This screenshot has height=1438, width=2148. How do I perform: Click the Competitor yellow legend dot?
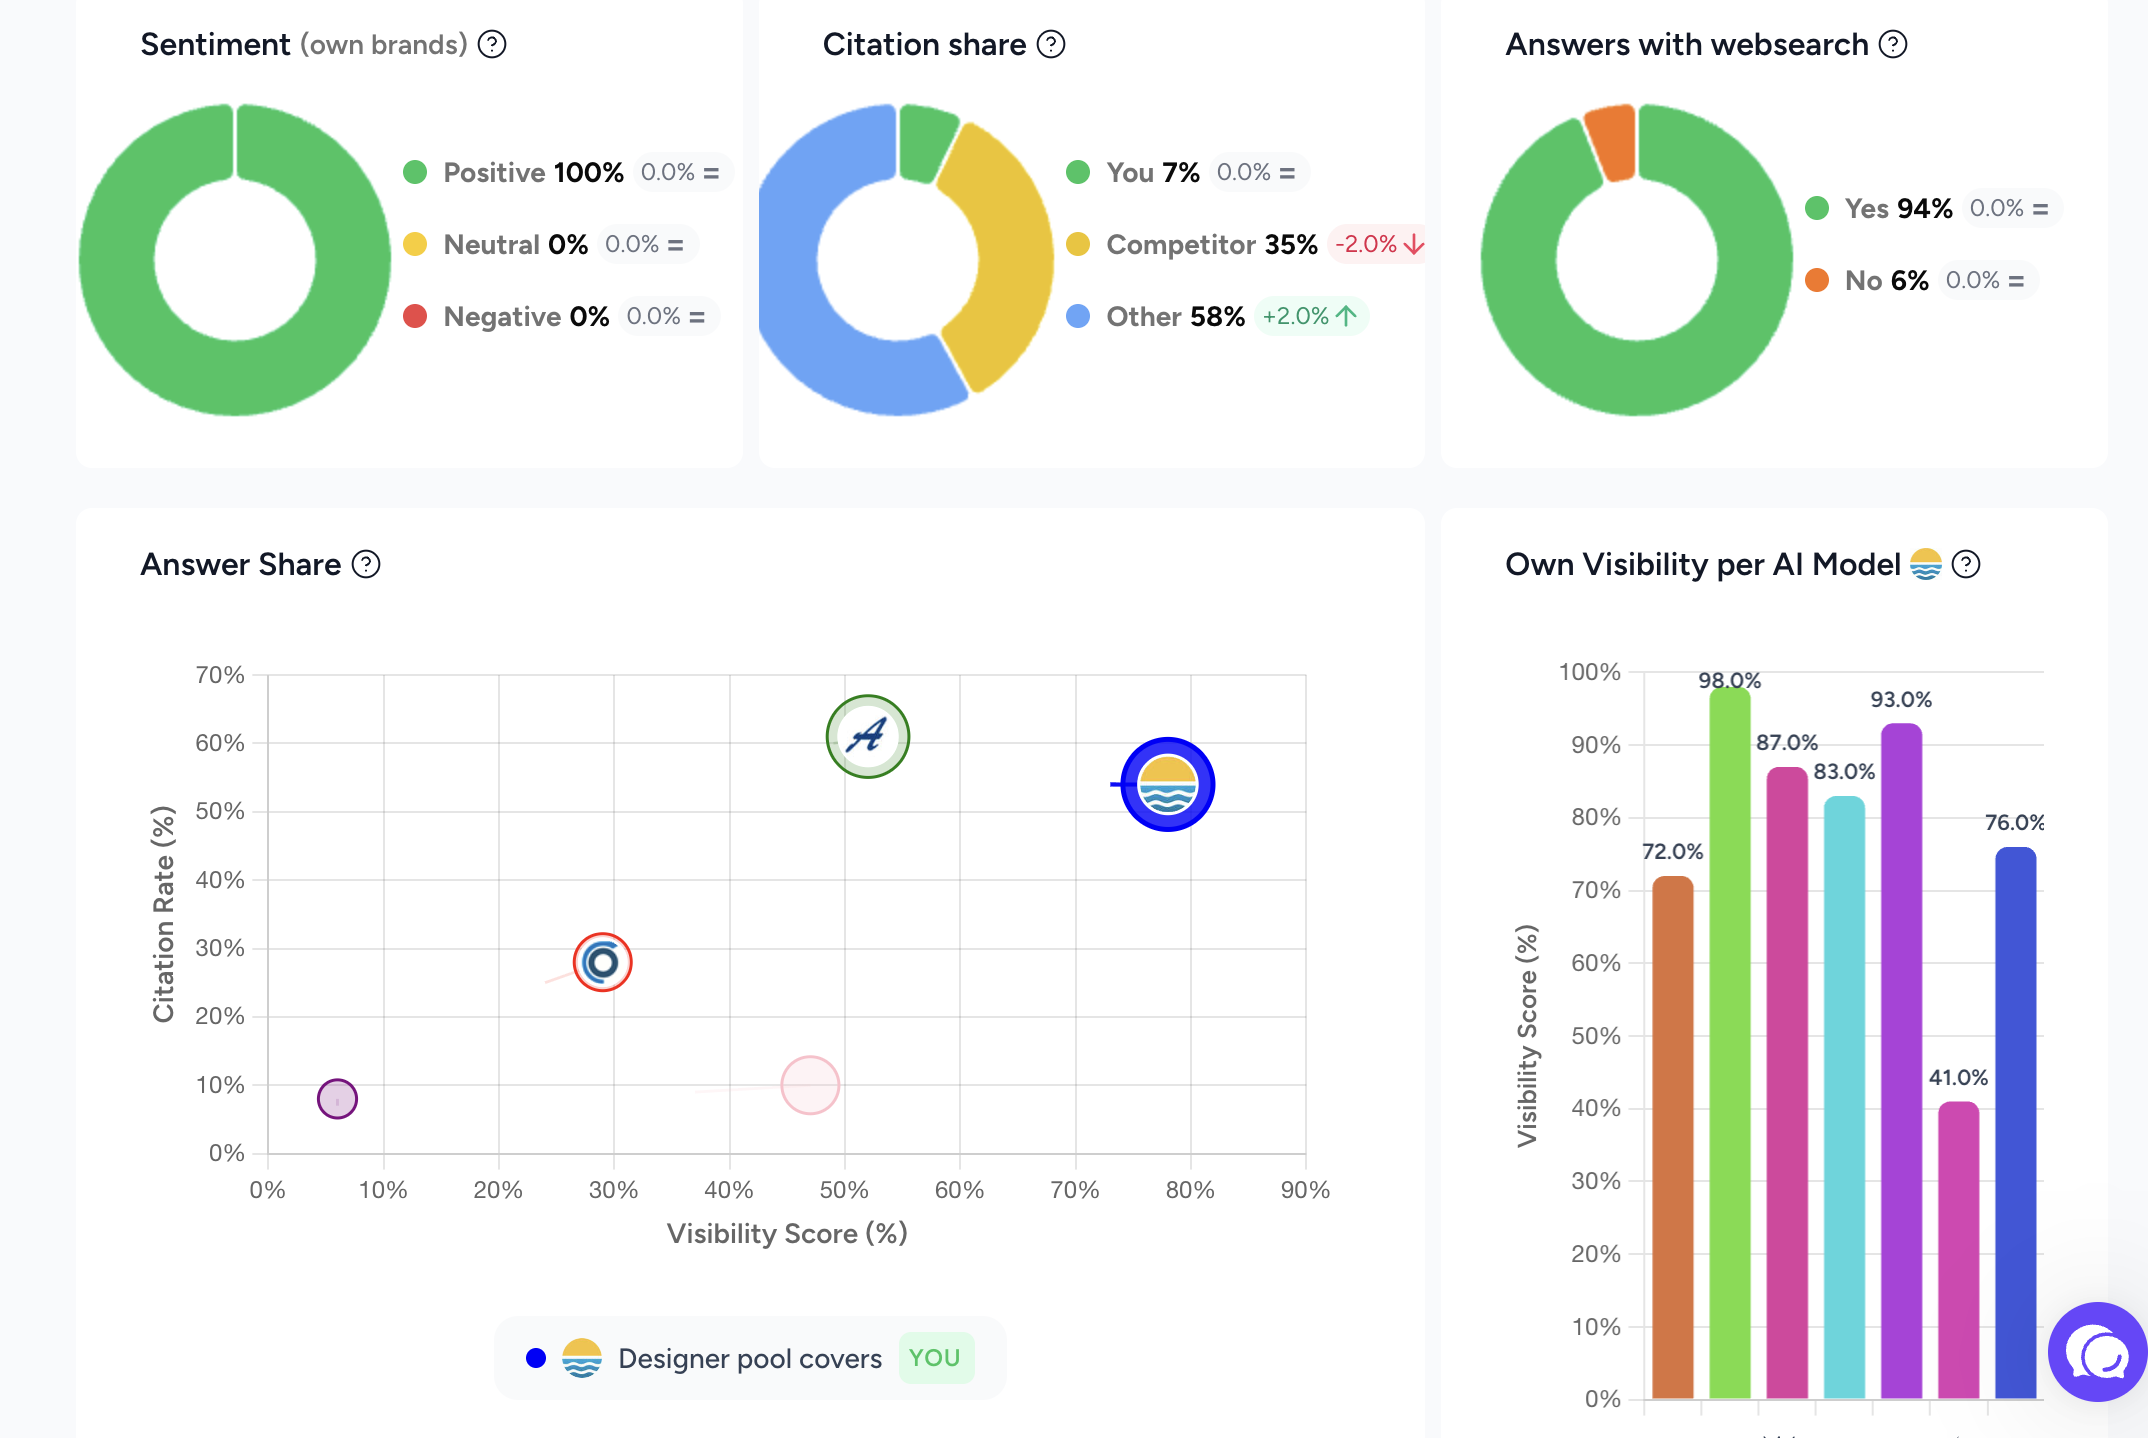(1078, 244)
